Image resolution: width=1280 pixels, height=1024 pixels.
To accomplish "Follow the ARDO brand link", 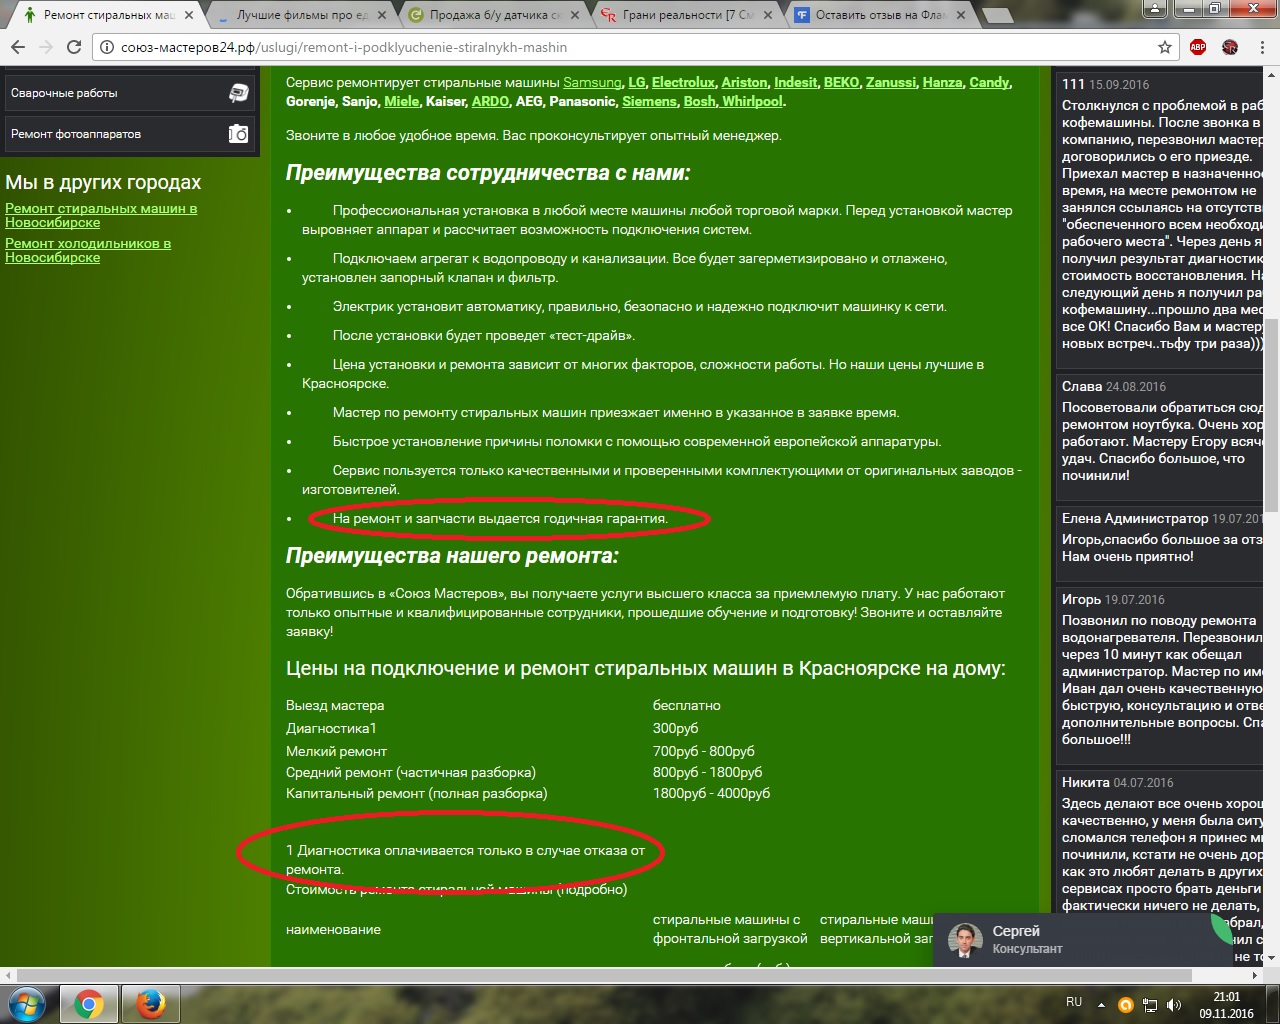I will click(491, 101).
